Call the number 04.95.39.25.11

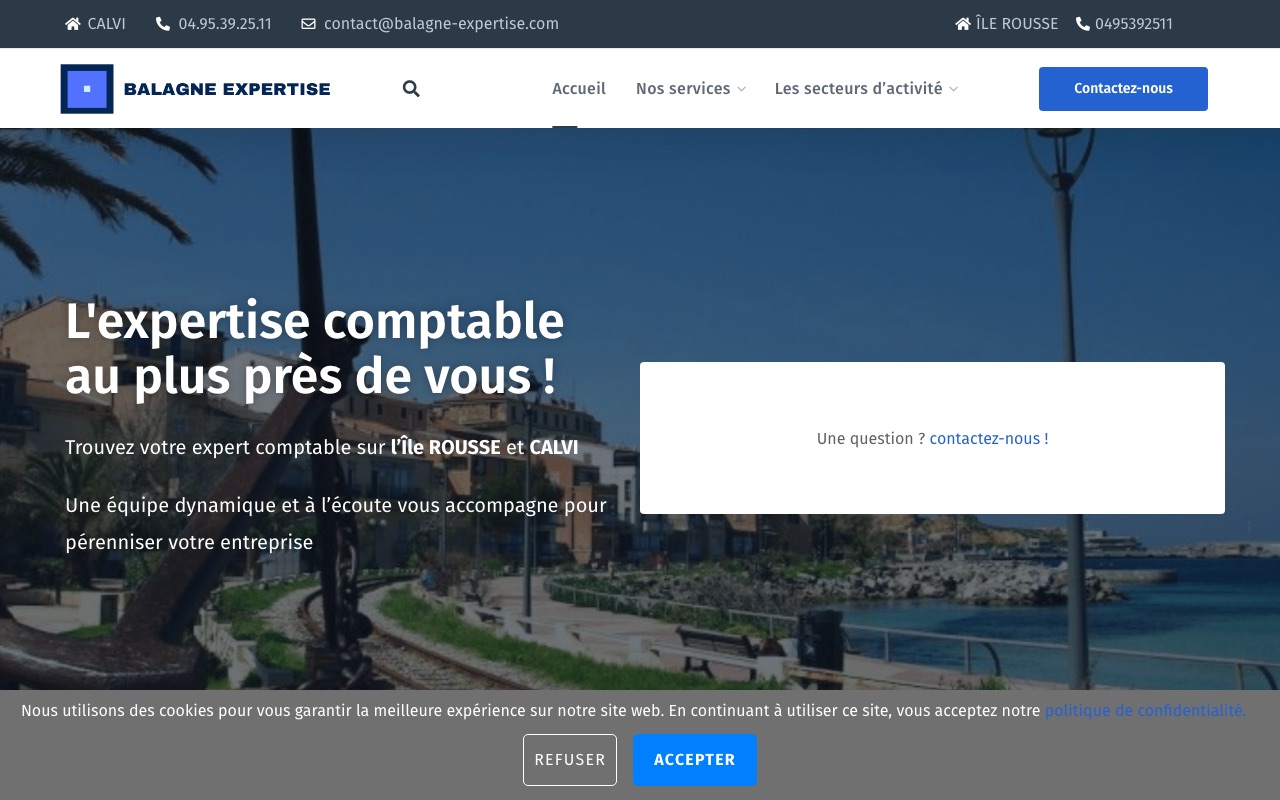pos(225,24)
